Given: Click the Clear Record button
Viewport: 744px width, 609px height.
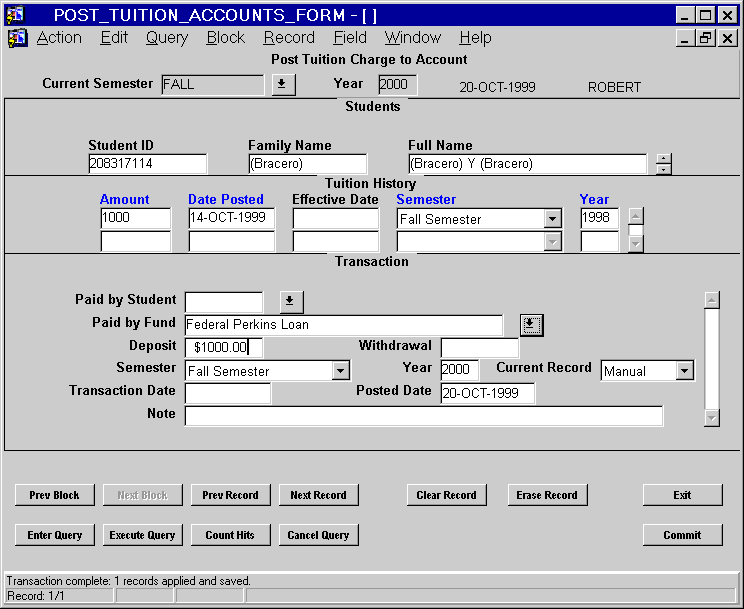Looking at the screenshot, I should pos(446,495).
